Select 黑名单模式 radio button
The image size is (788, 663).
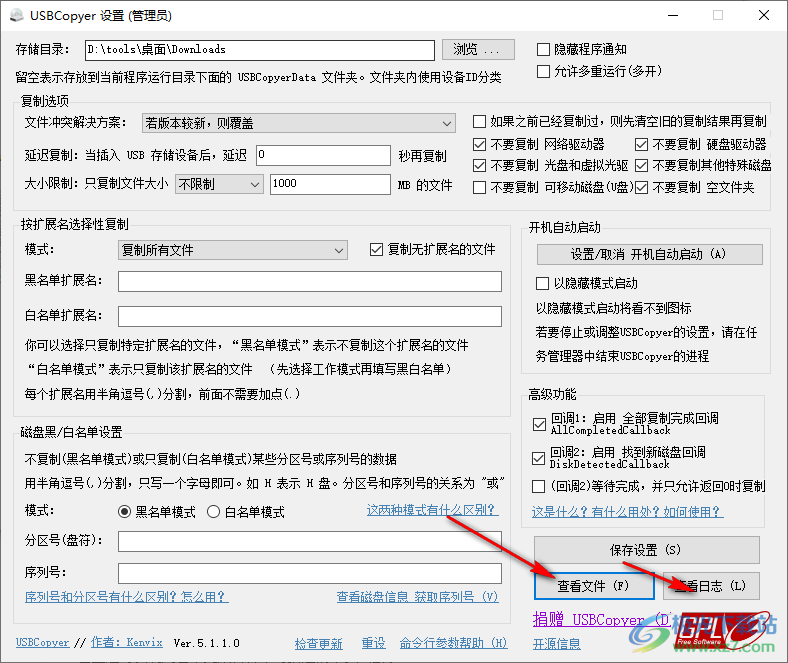pos(124,512)
